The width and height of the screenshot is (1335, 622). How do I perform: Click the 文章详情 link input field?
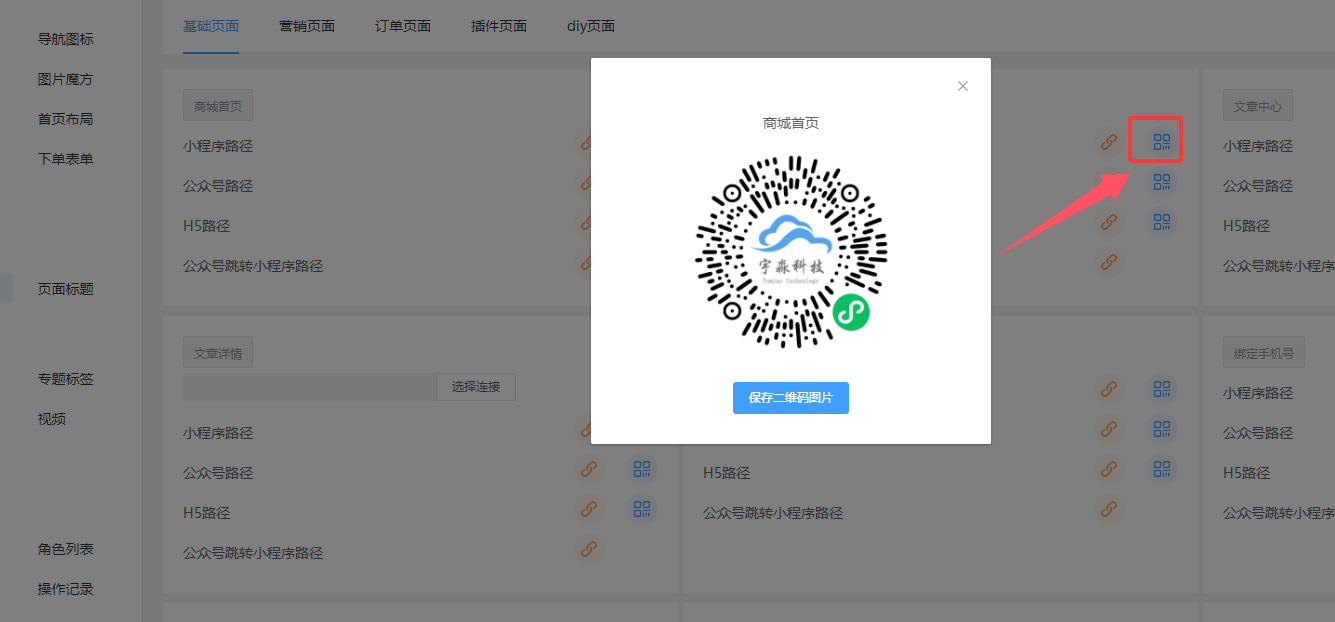point(309,387)
